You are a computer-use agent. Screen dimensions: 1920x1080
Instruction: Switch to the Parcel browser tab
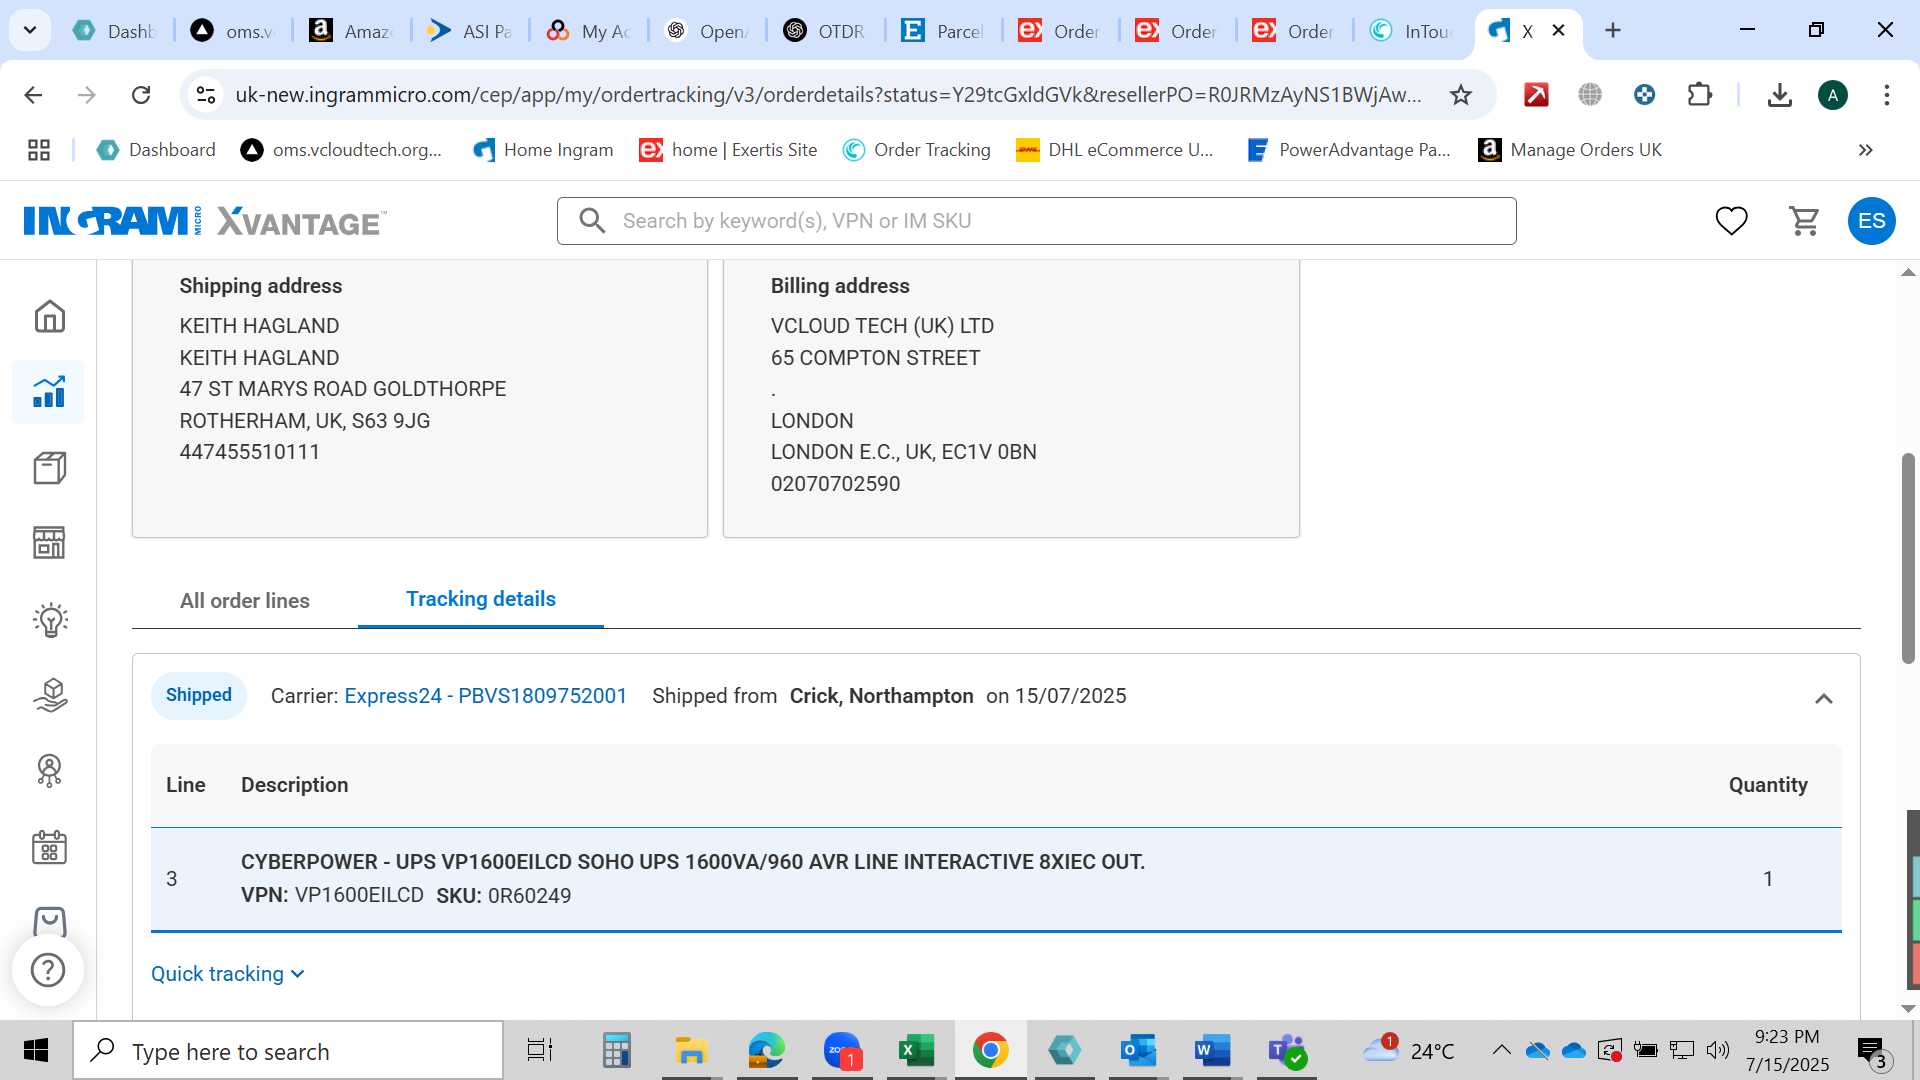pos(944,31)
